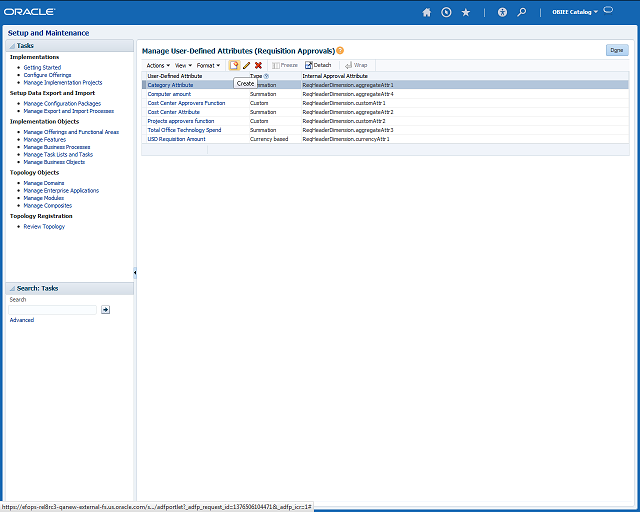Open the Computer amount attribute
Viewport: 640px width, 512px height.
(169, 94)
